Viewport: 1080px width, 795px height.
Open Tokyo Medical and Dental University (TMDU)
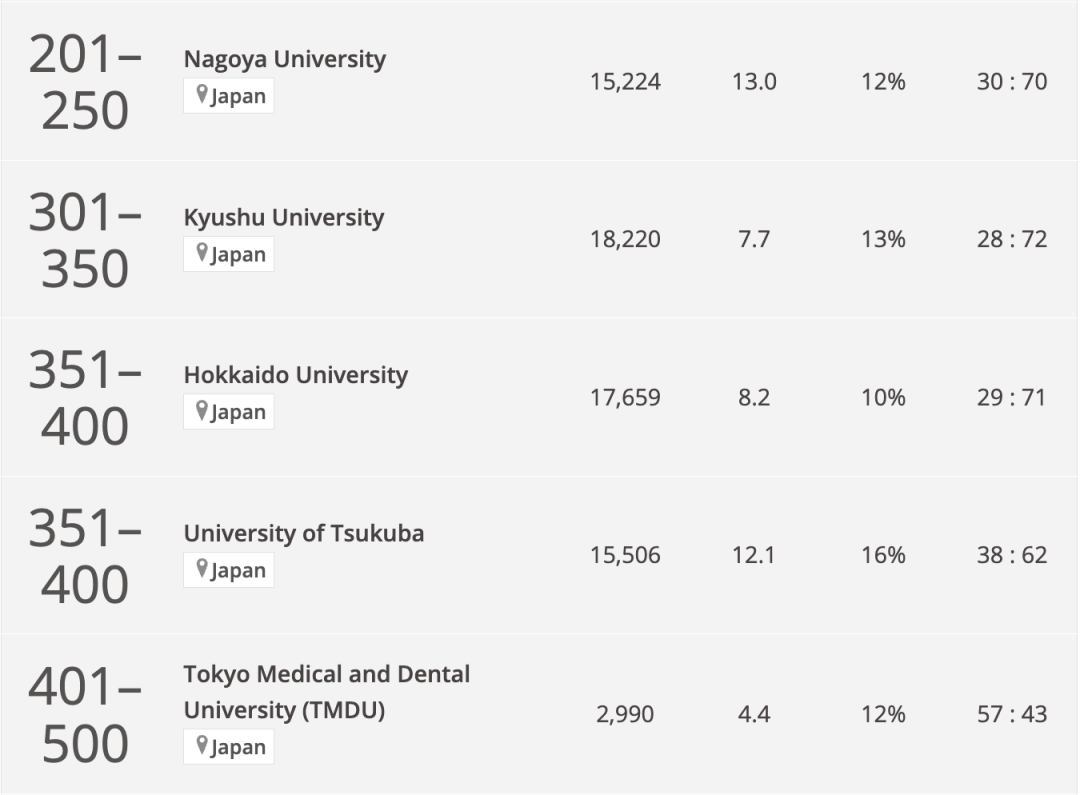click(x=326, y=692)
